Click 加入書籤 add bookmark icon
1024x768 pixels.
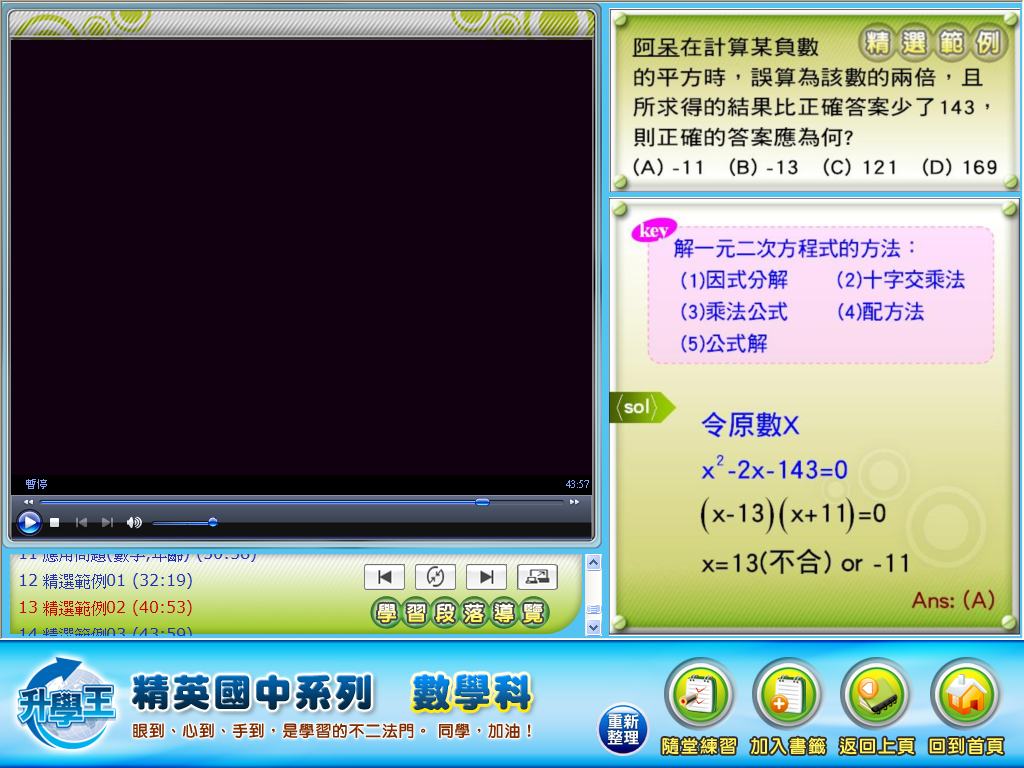pyautogui.click(x=787, y=695)
